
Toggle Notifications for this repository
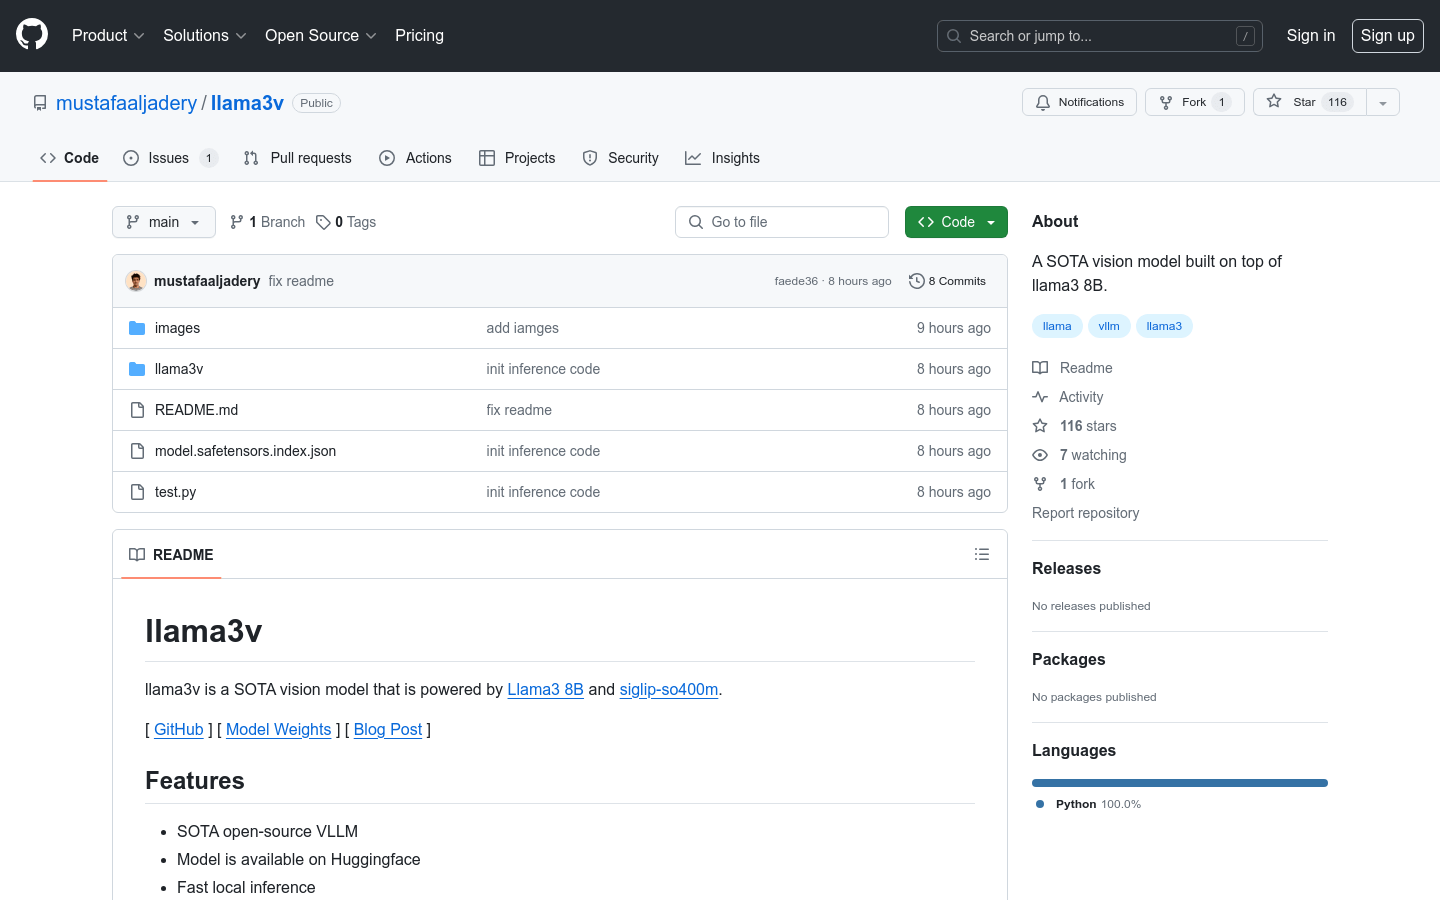pos(1079,102)
